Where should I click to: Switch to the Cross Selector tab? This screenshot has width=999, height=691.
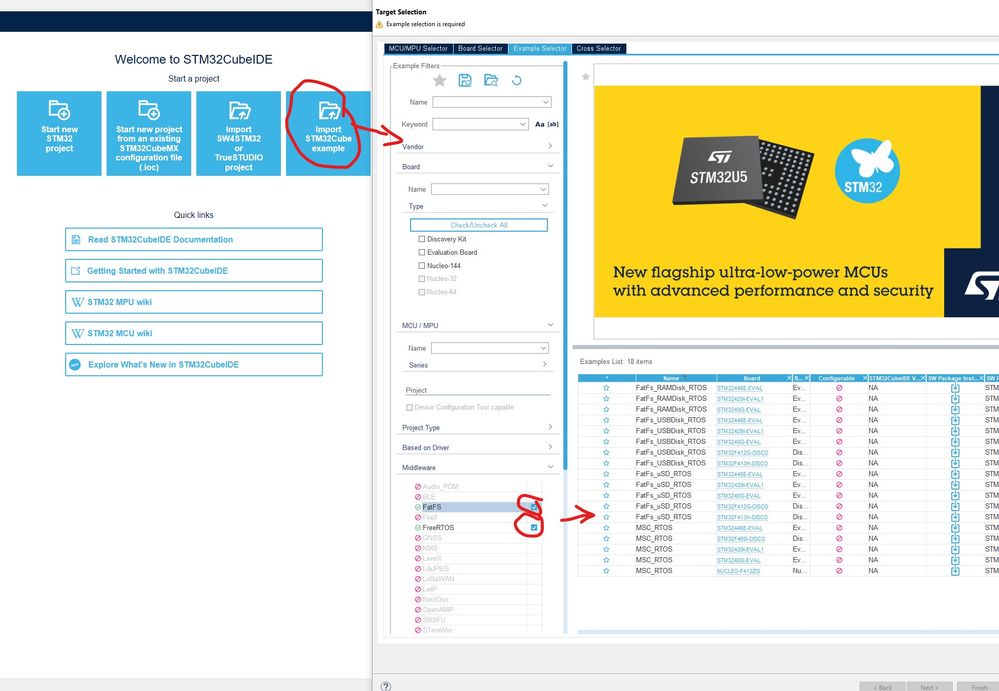[x=599, y=48]
